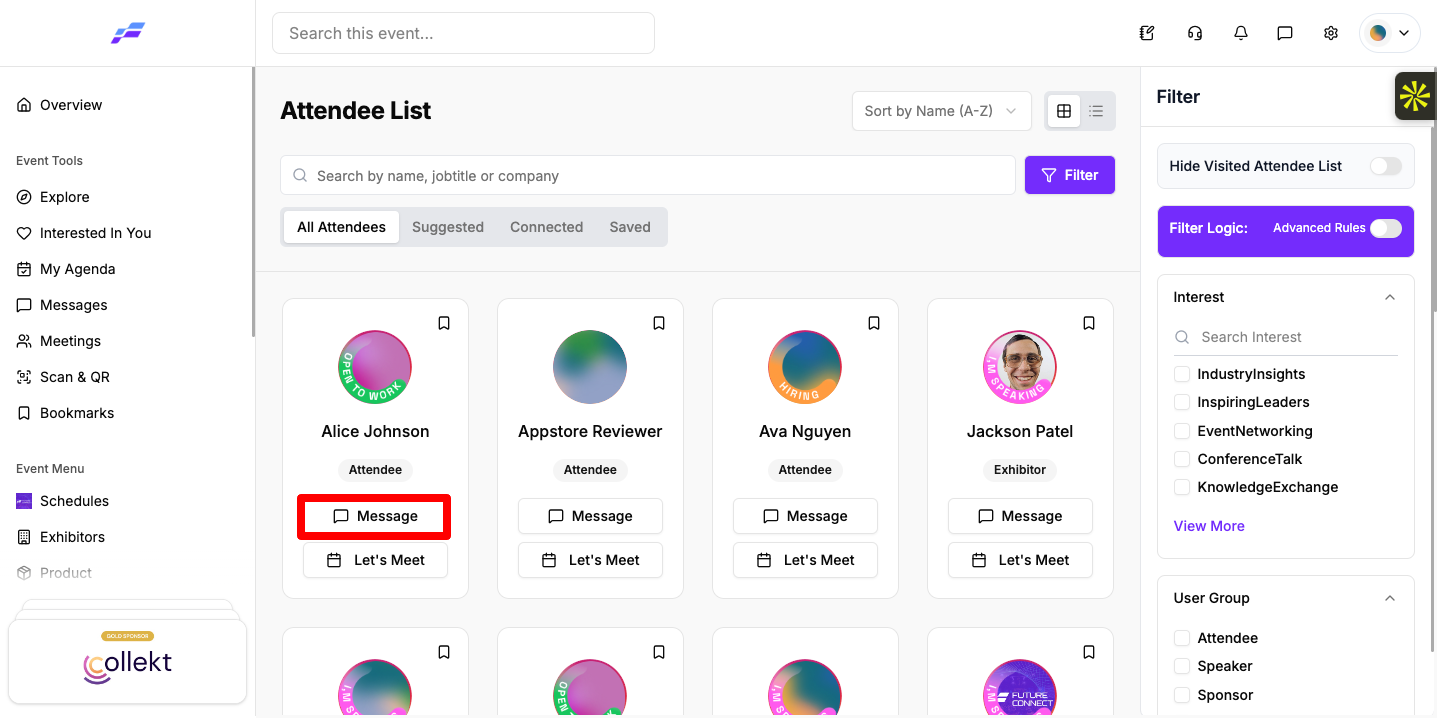This screenshot has height=718, width=1437.
Task: Open the notes edit icon in header
Action: click(1147, 33)
